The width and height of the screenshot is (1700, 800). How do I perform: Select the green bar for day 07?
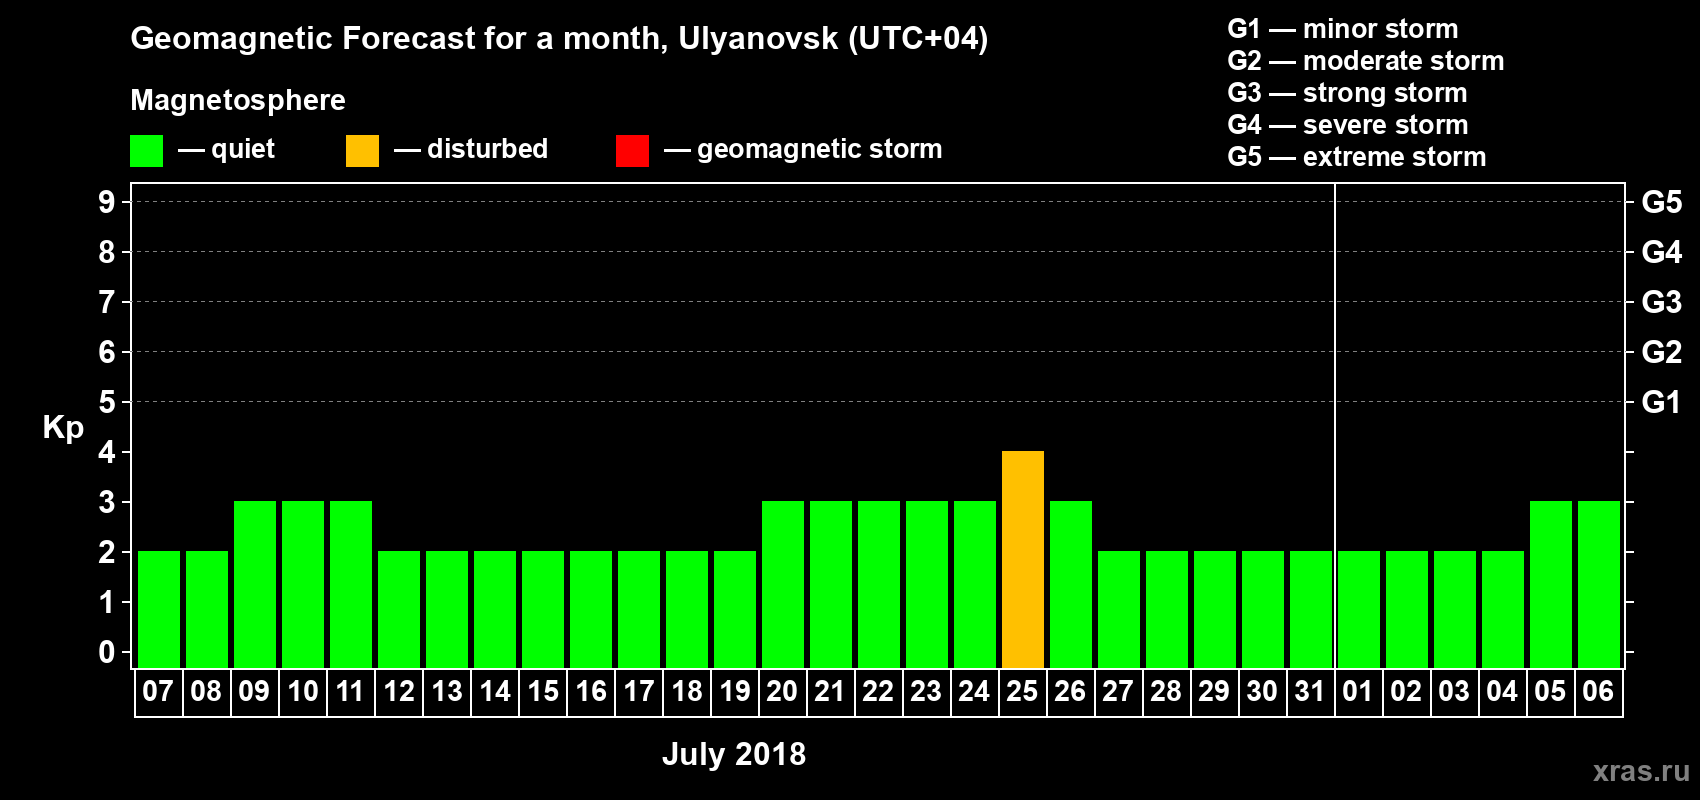(159, 609)
